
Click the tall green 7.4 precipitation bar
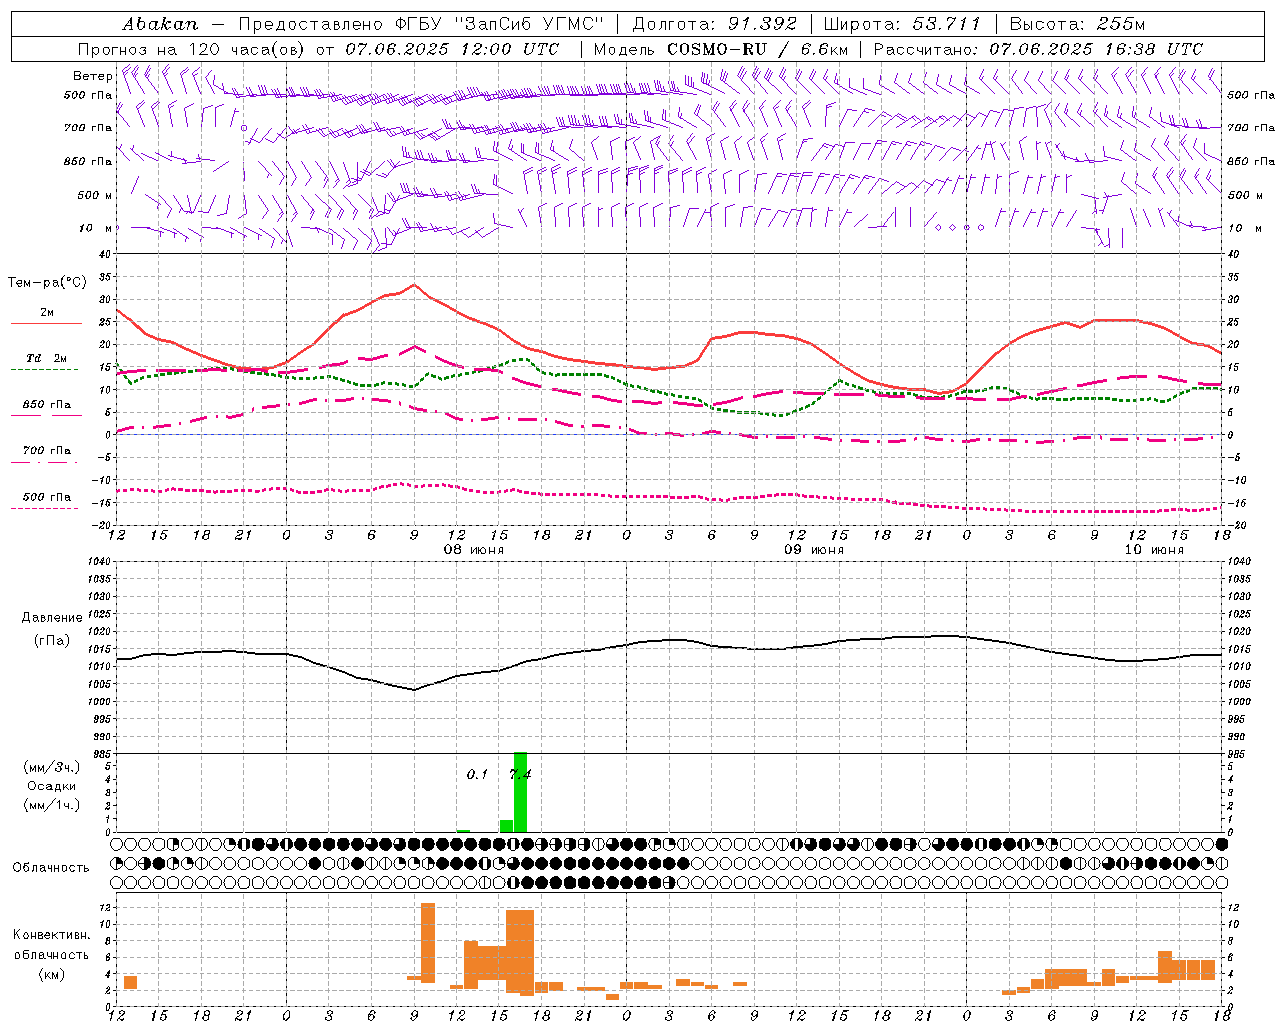[520, 792]
